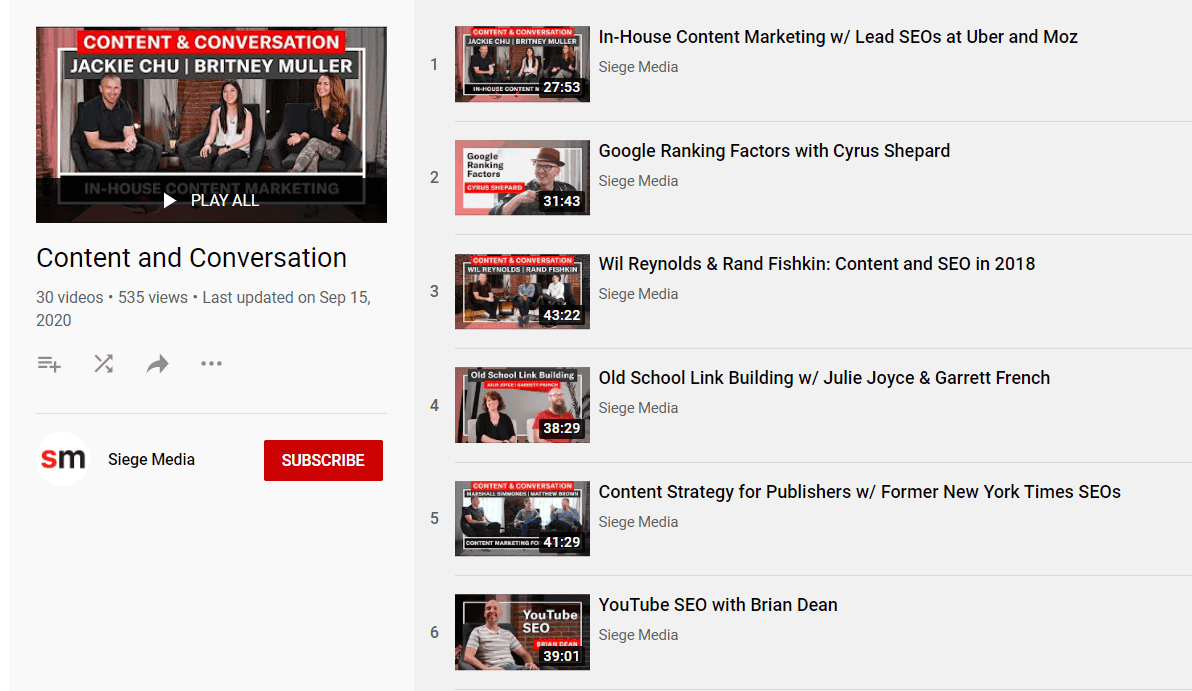Subscribe to Siege Media channel
Screen dimensions: 1192x691
click(x=323, y=460)
